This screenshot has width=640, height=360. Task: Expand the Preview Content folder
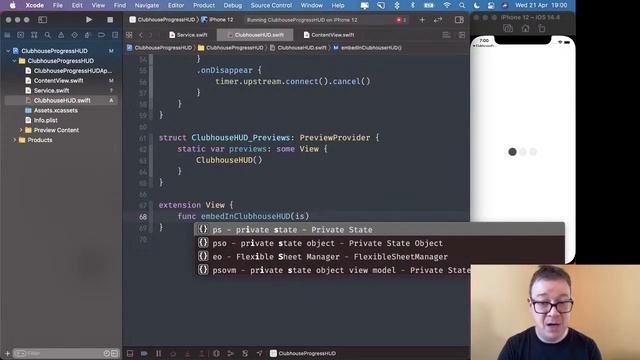click(21, 130)
